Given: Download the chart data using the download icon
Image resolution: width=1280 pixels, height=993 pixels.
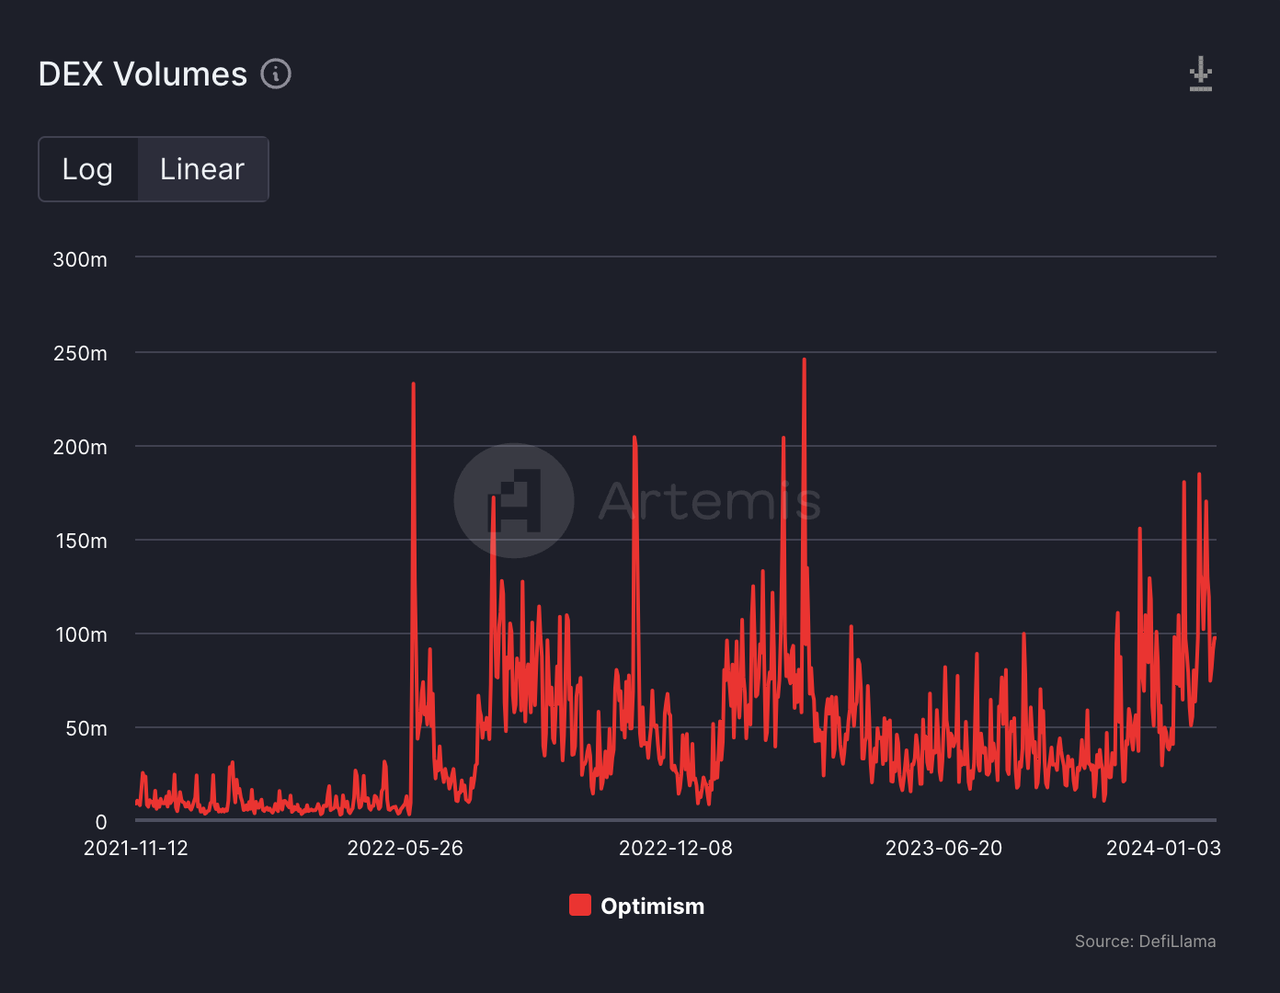Looking at the screenshot, I should click(1200, 75).
